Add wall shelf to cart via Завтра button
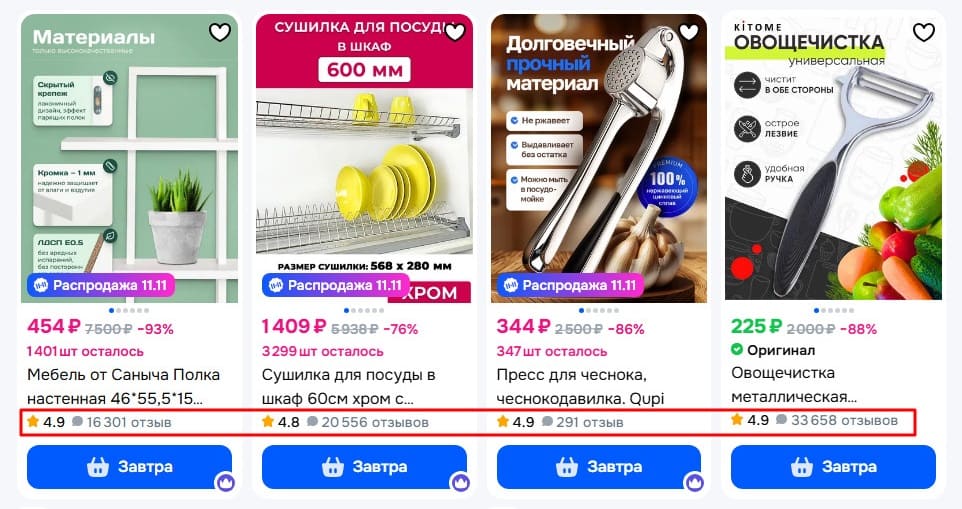Screen dimensions: 962x509 click(x=129, y=467)
